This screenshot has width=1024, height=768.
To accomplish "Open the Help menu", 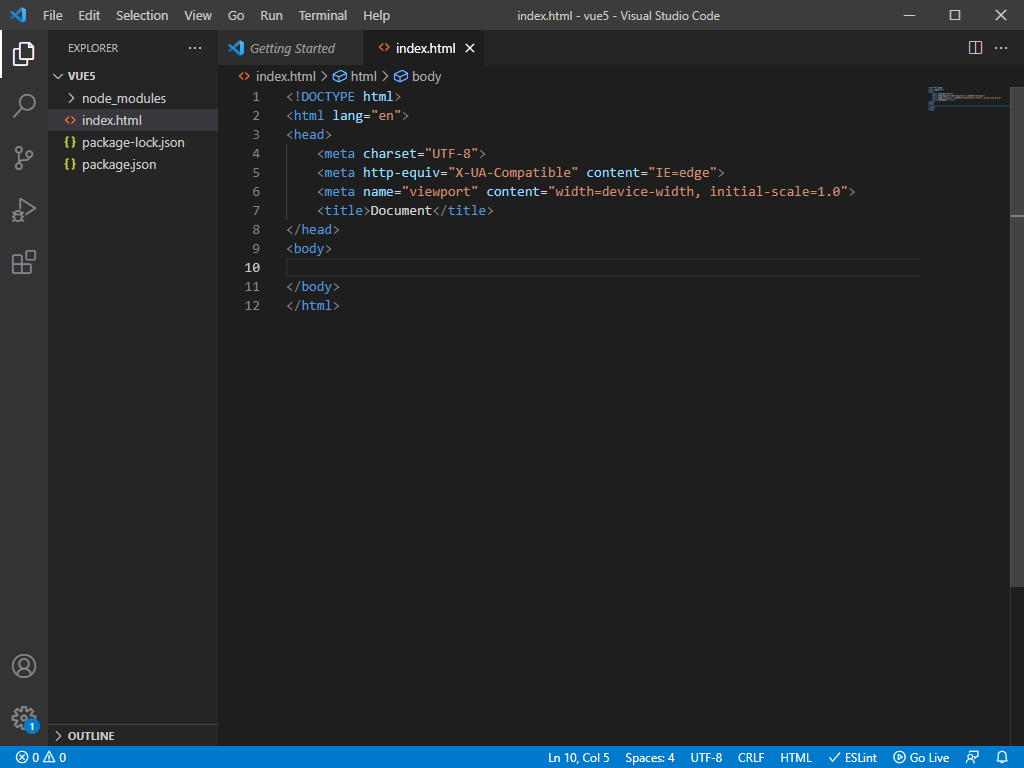I will 376,15.
